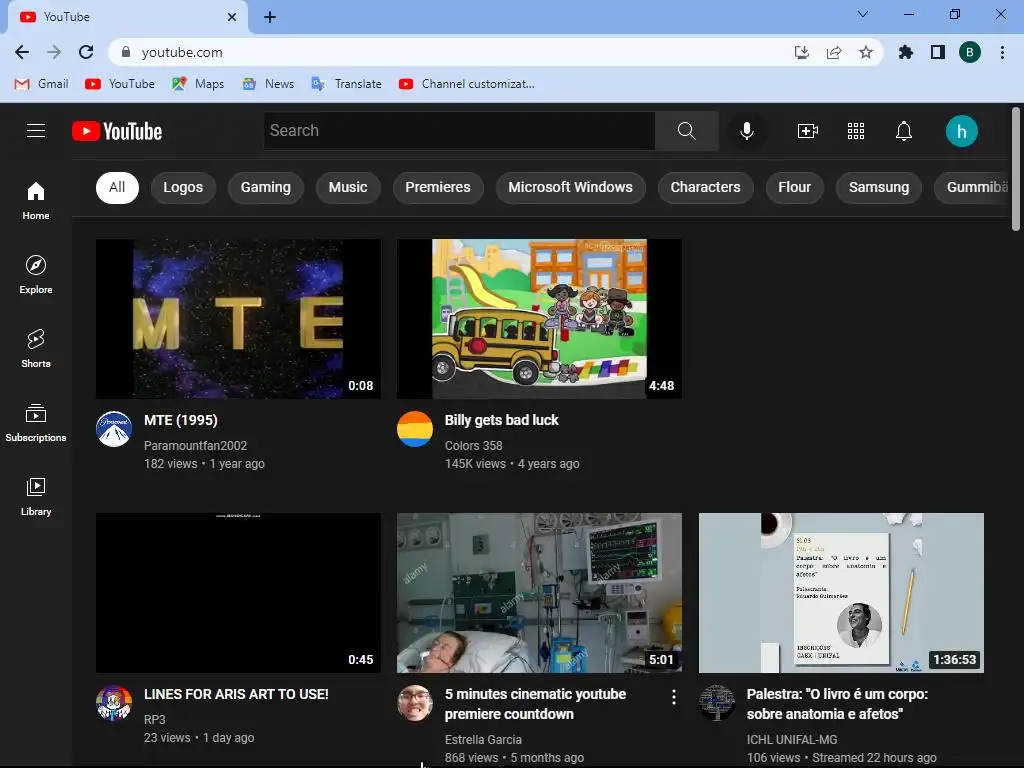Screen dimensions: 1024x768
Task: Open the Create video camera icon
Action: (807, 131)
